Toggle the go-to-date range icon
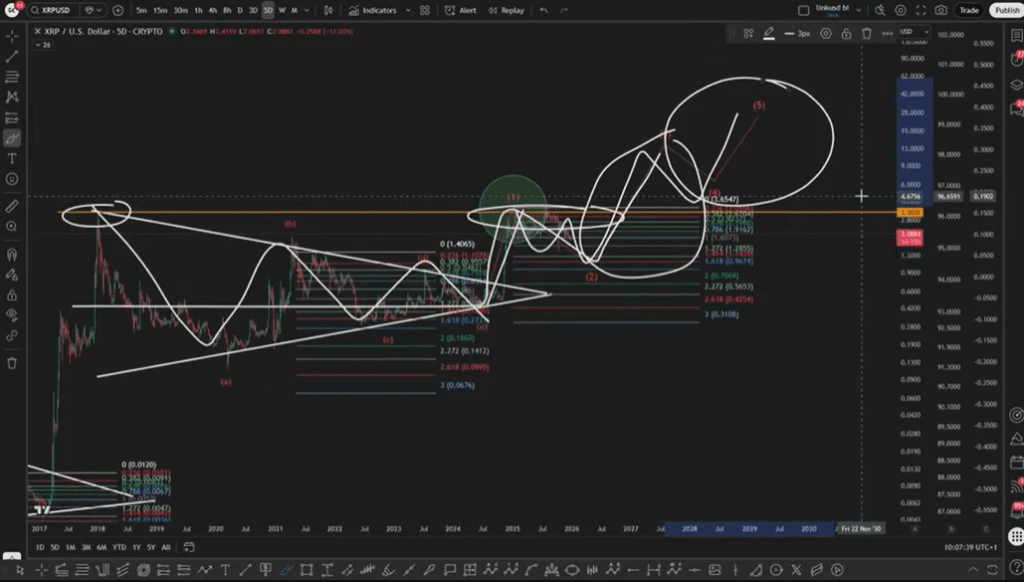Image resolution: width=1024 pixels, height=582 pixels. coord(189,547)
